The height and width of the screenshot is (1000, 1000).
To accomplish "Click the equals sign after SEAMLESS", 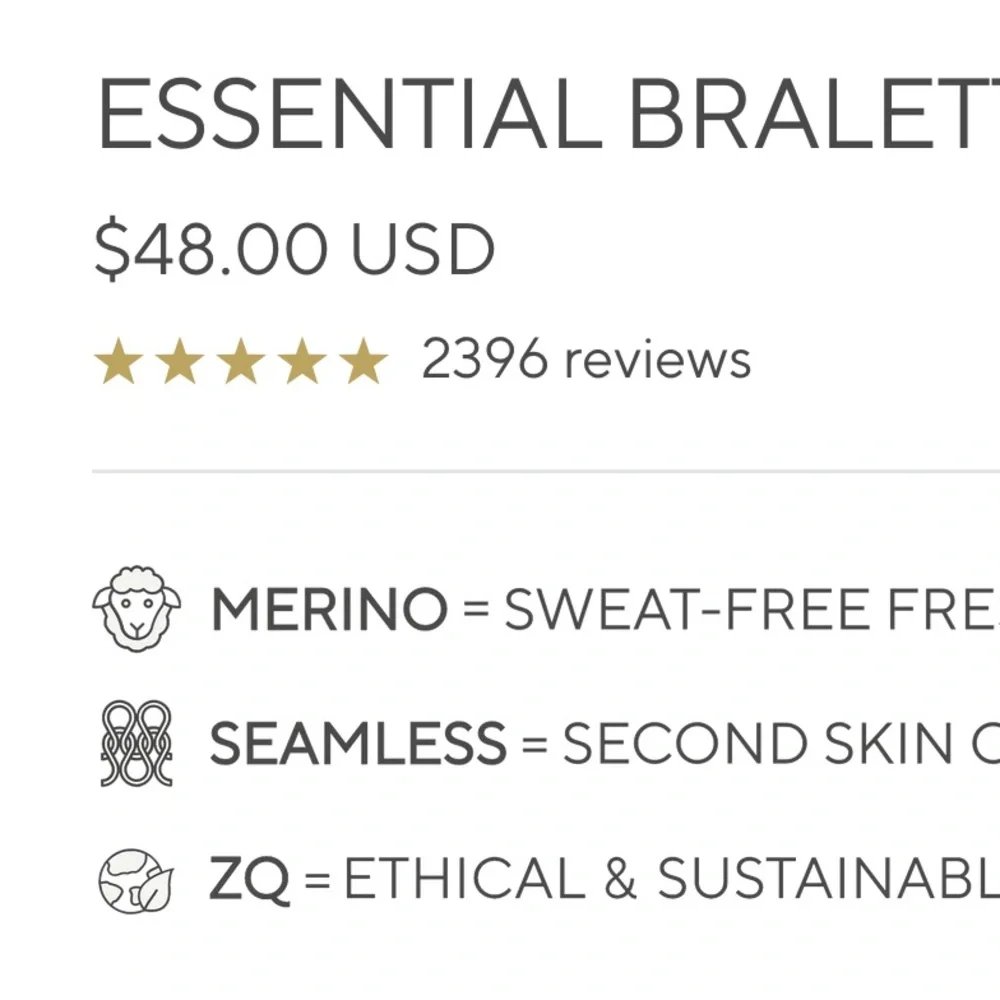I will pyautogui.click(x=534, y=743).
